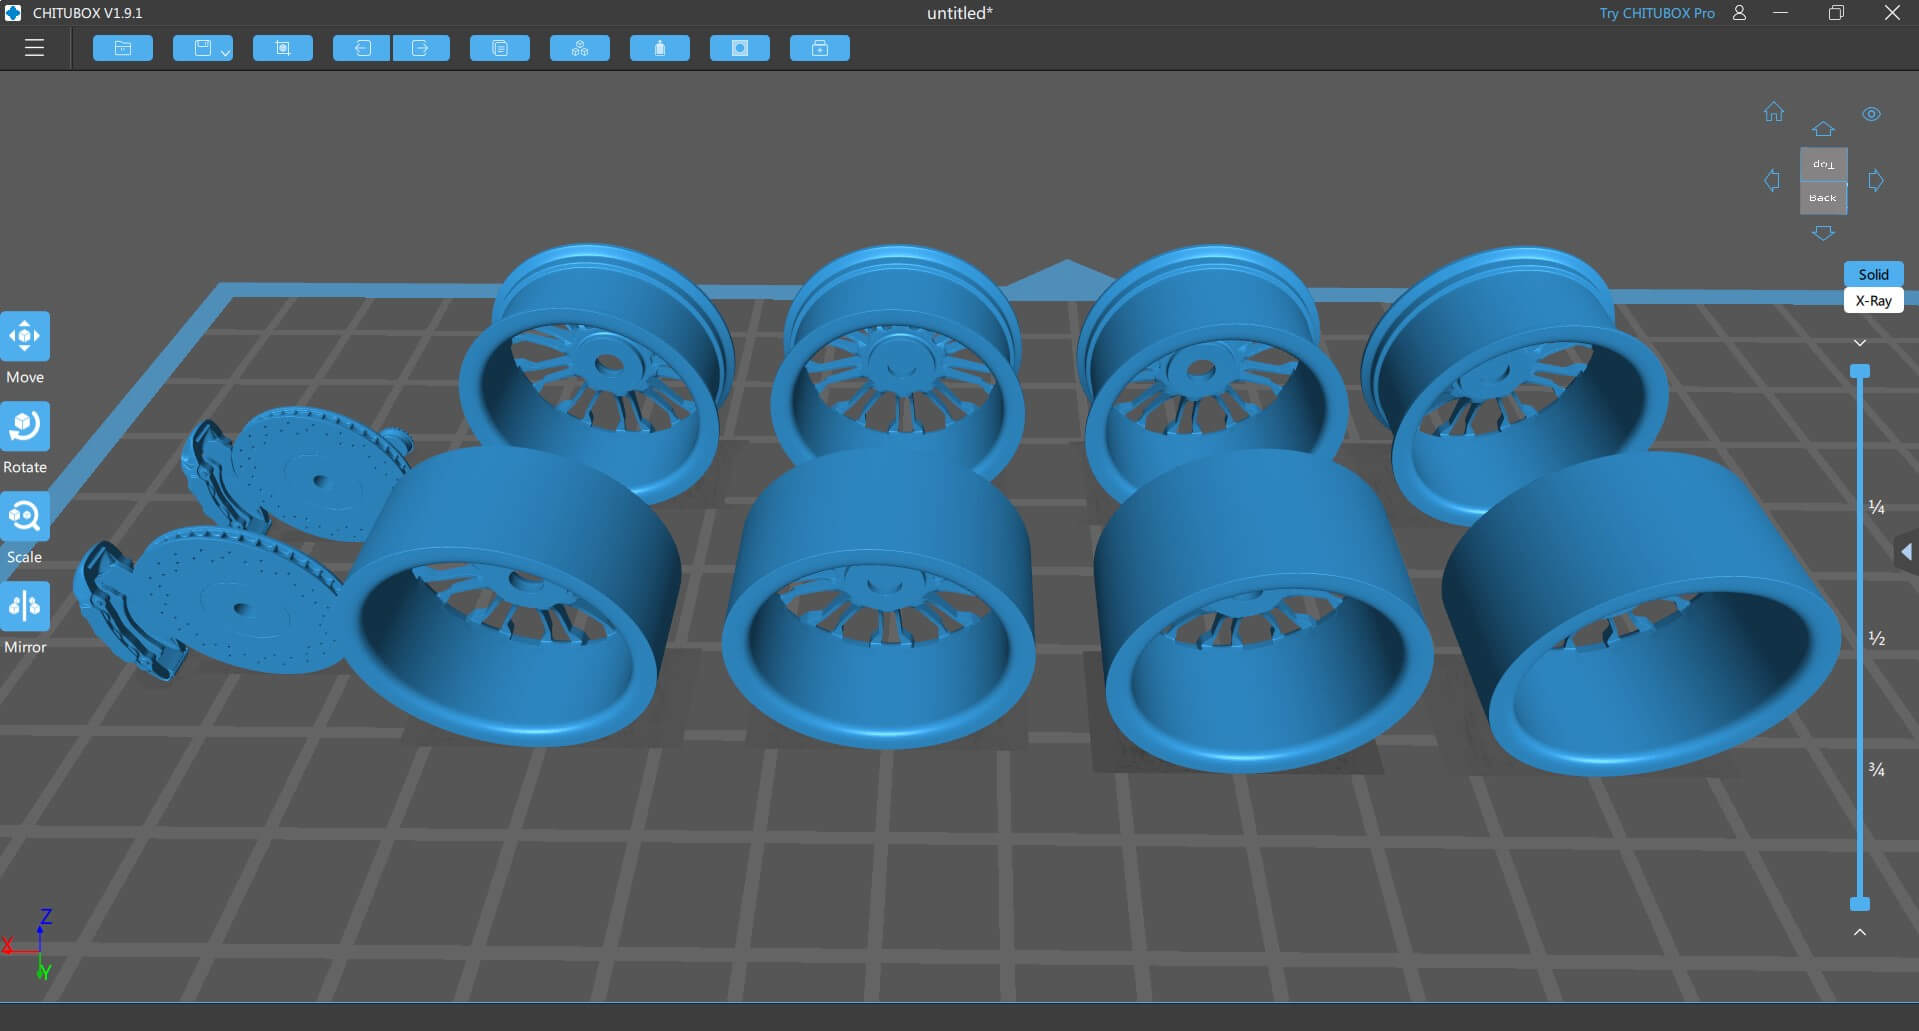Click the CHITUBOX app logo icon
This screenshot has height=1031, width=1919.
click(13, 13)
